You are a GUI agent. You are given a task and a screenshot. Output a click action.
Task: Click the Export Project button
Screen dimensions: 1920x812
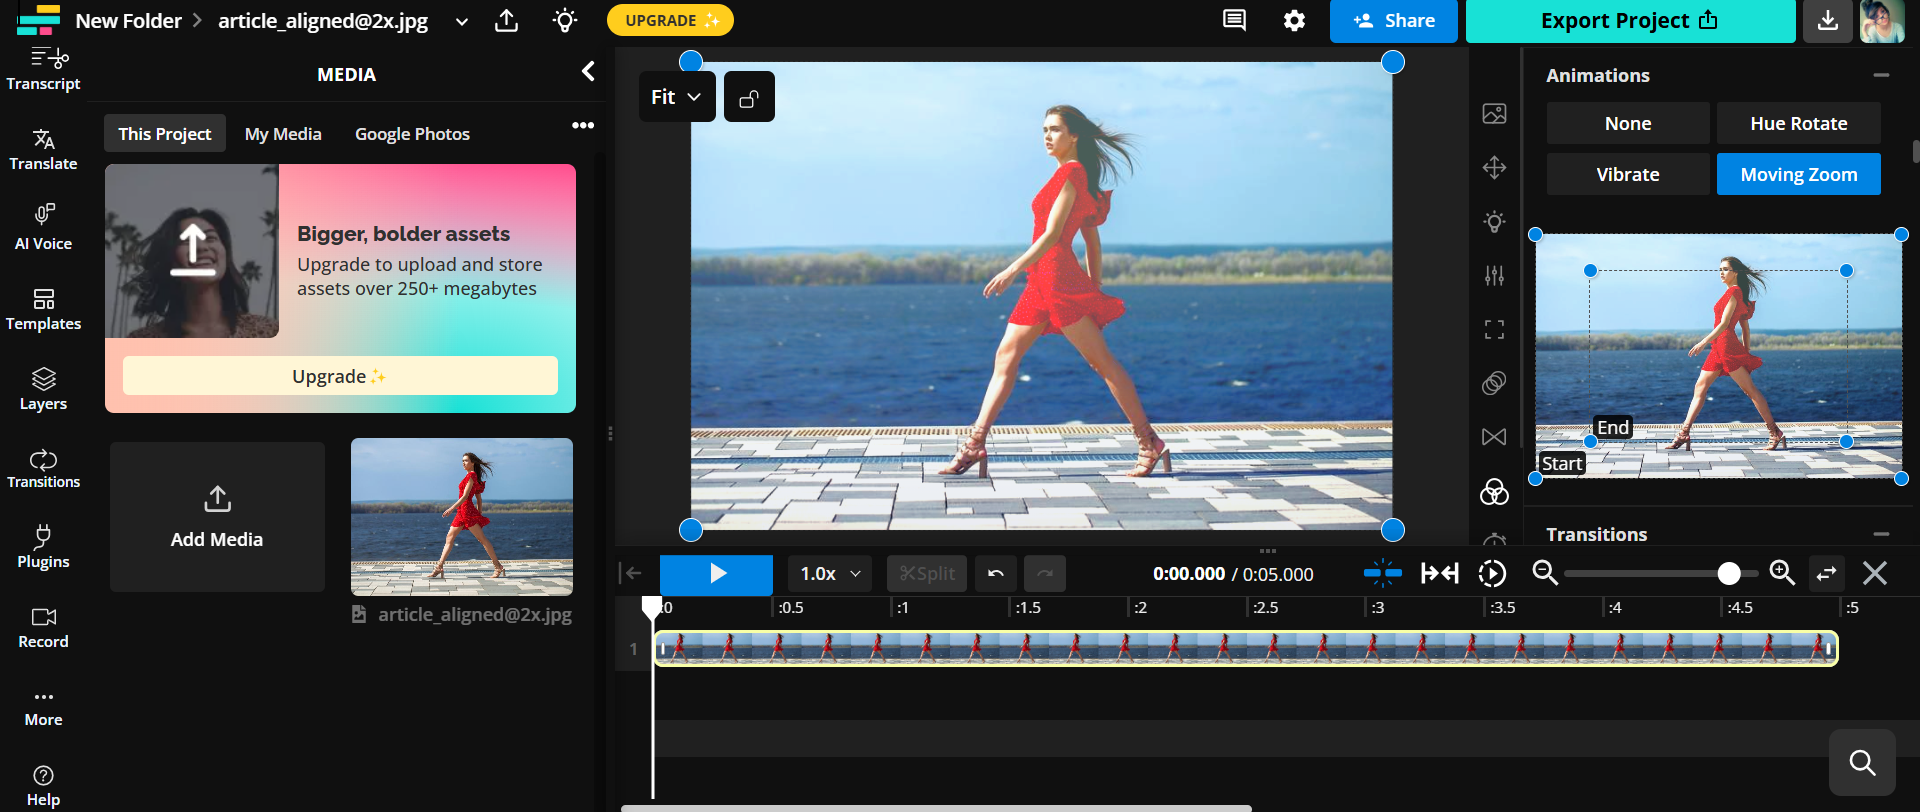click(1629, 21)
